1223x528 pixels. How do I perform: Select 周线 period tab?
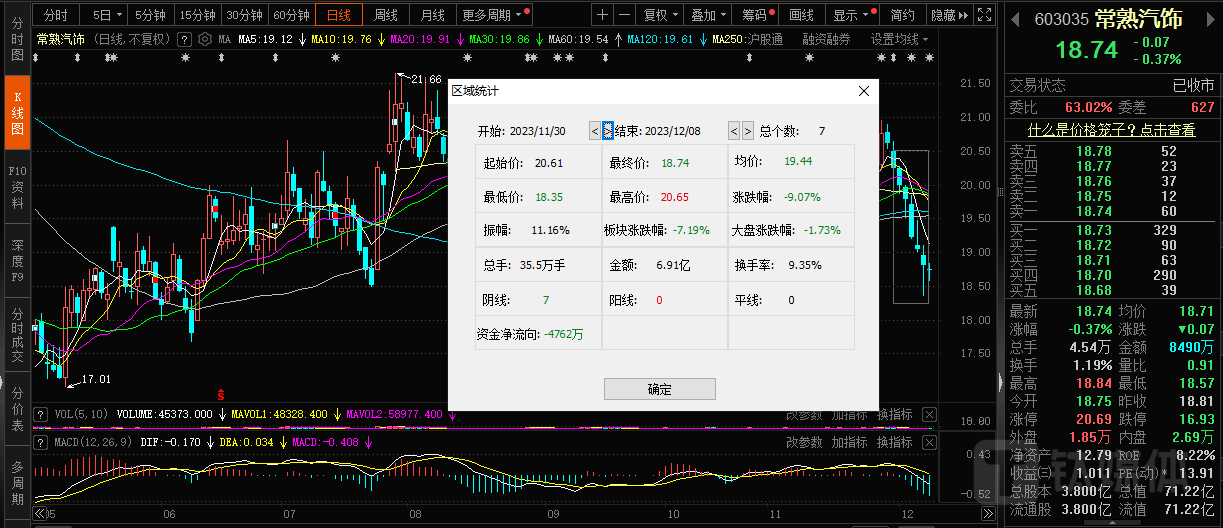[386, 15]
